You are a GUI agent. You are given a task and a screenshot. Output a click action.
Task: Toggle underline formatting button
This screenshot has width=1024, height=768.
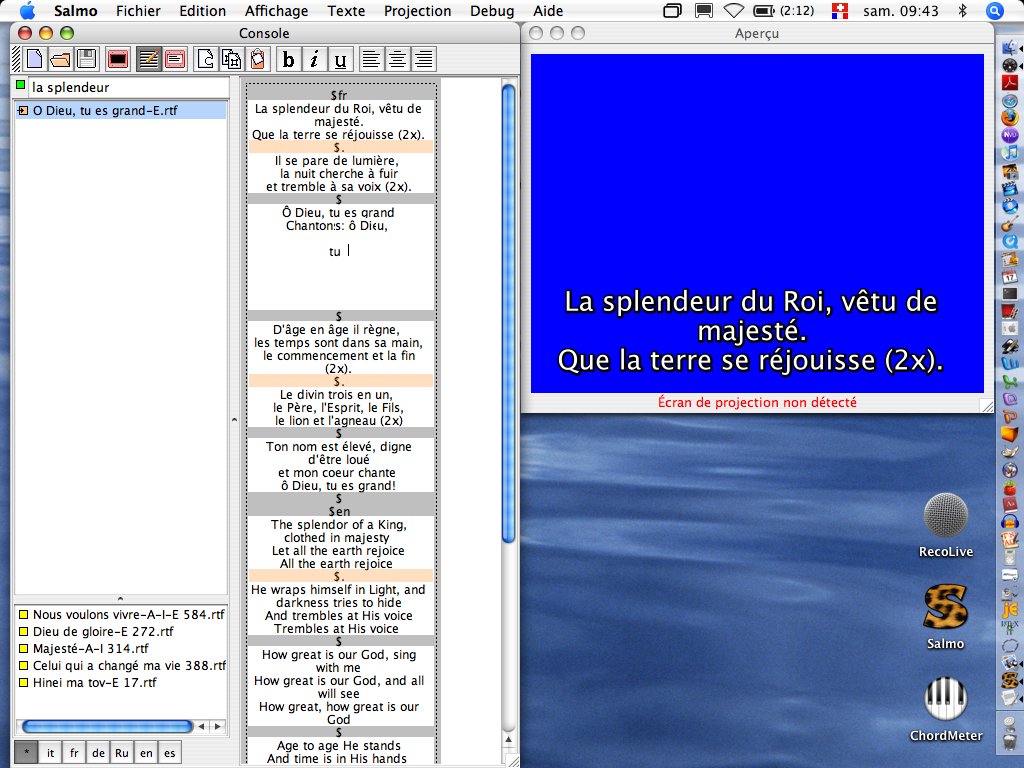click(340, 59)
